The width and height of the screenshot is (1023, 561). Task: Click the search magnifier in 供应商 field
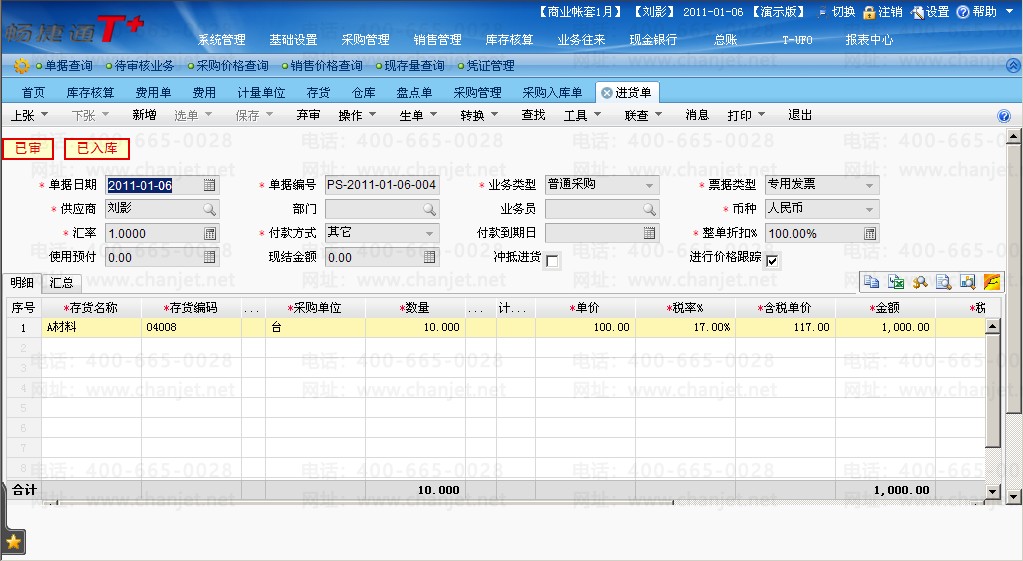209,209
